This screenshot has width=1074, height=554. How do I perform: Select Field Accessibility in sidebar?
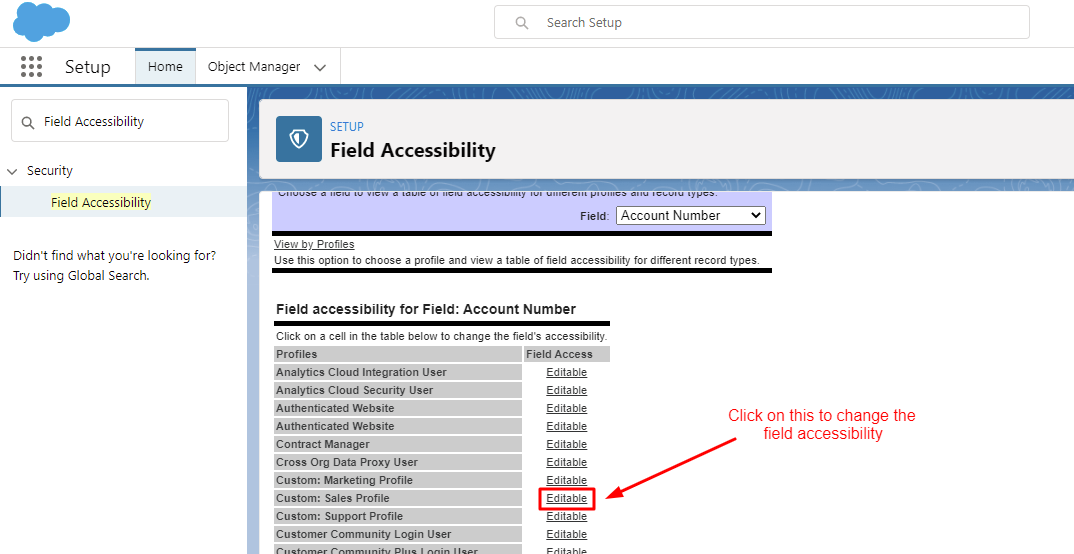click(101, 202)
